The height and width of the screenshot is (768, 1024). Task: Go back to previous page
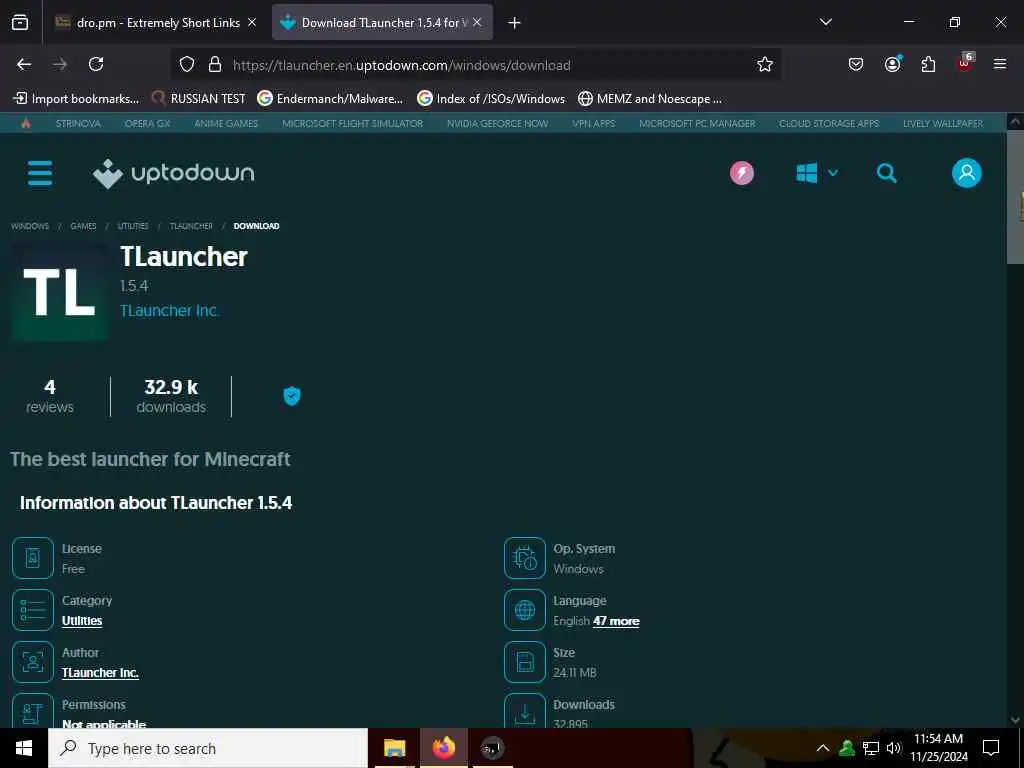(24, 64)
